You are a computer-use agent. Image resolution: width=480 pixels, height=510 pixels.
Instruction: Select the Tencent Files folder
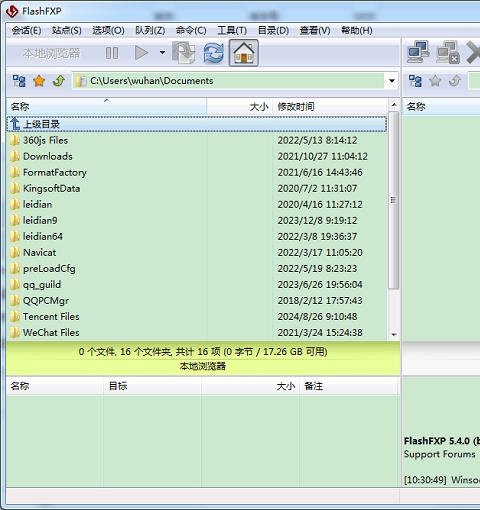(x=197, y=316)
